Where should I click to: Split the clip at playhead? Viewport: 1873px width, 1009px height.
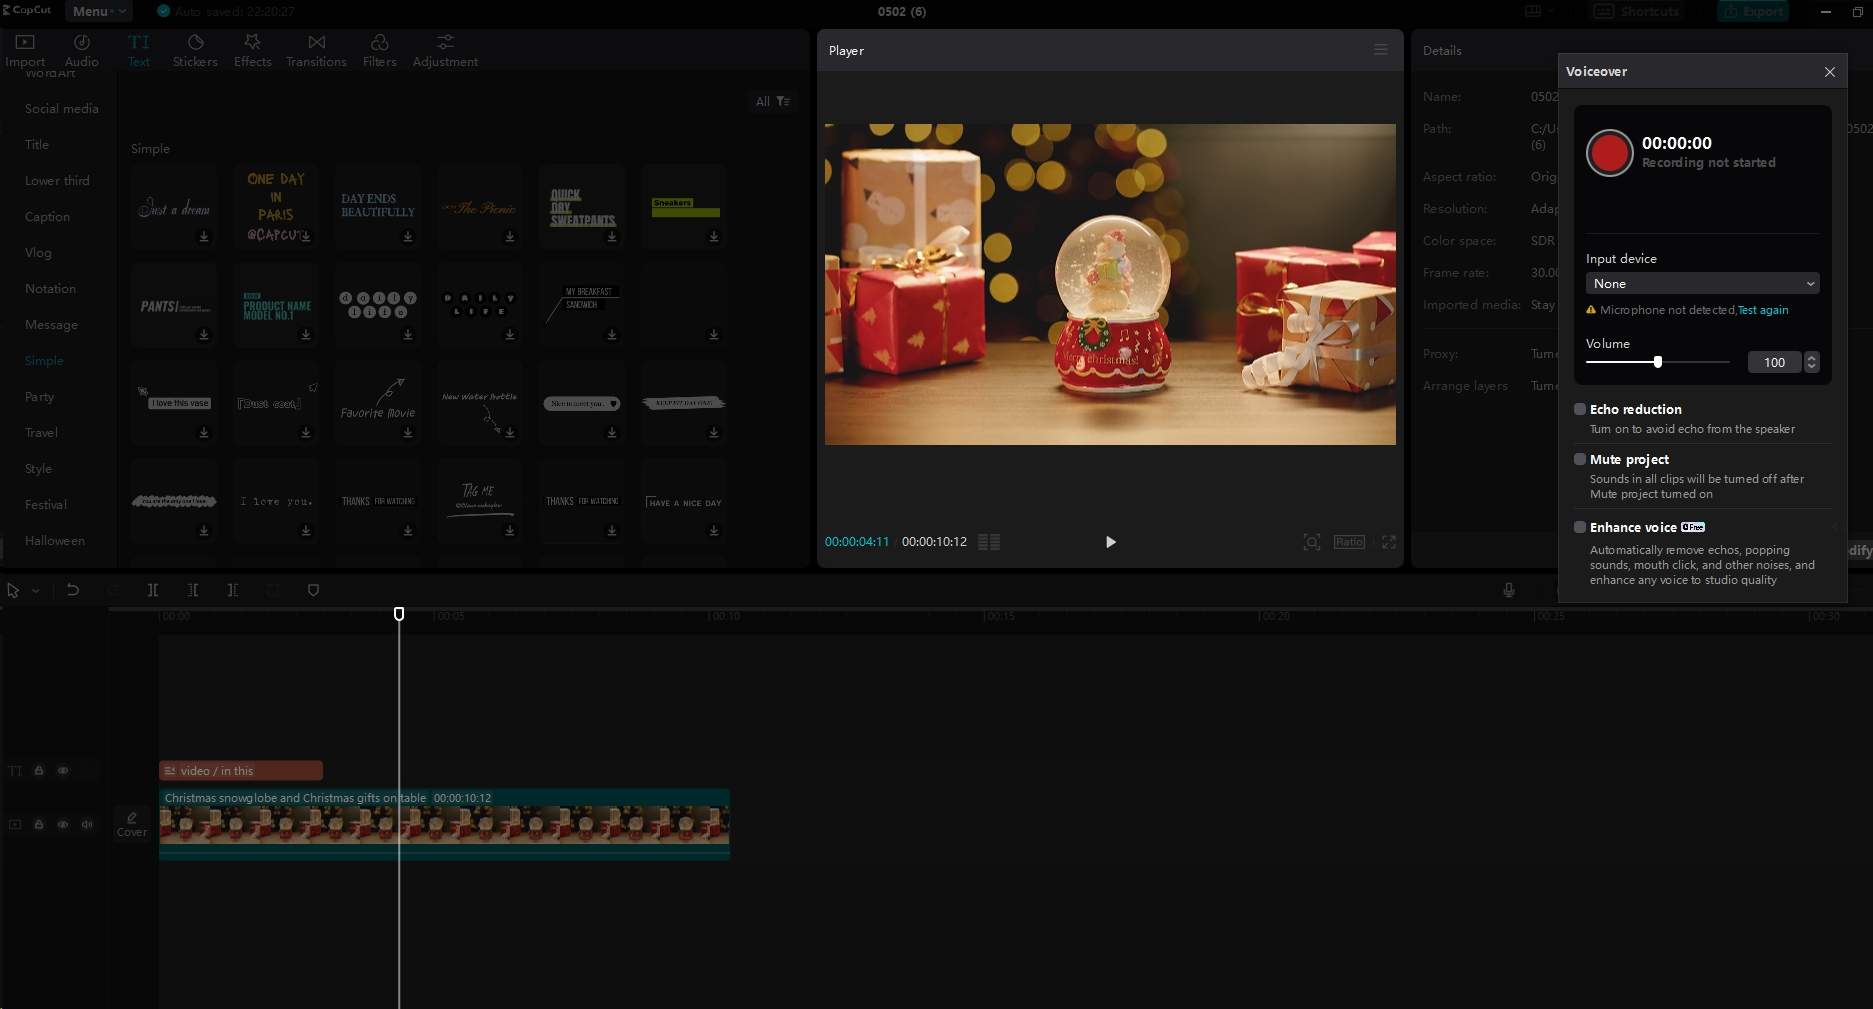tap(153, 590)
